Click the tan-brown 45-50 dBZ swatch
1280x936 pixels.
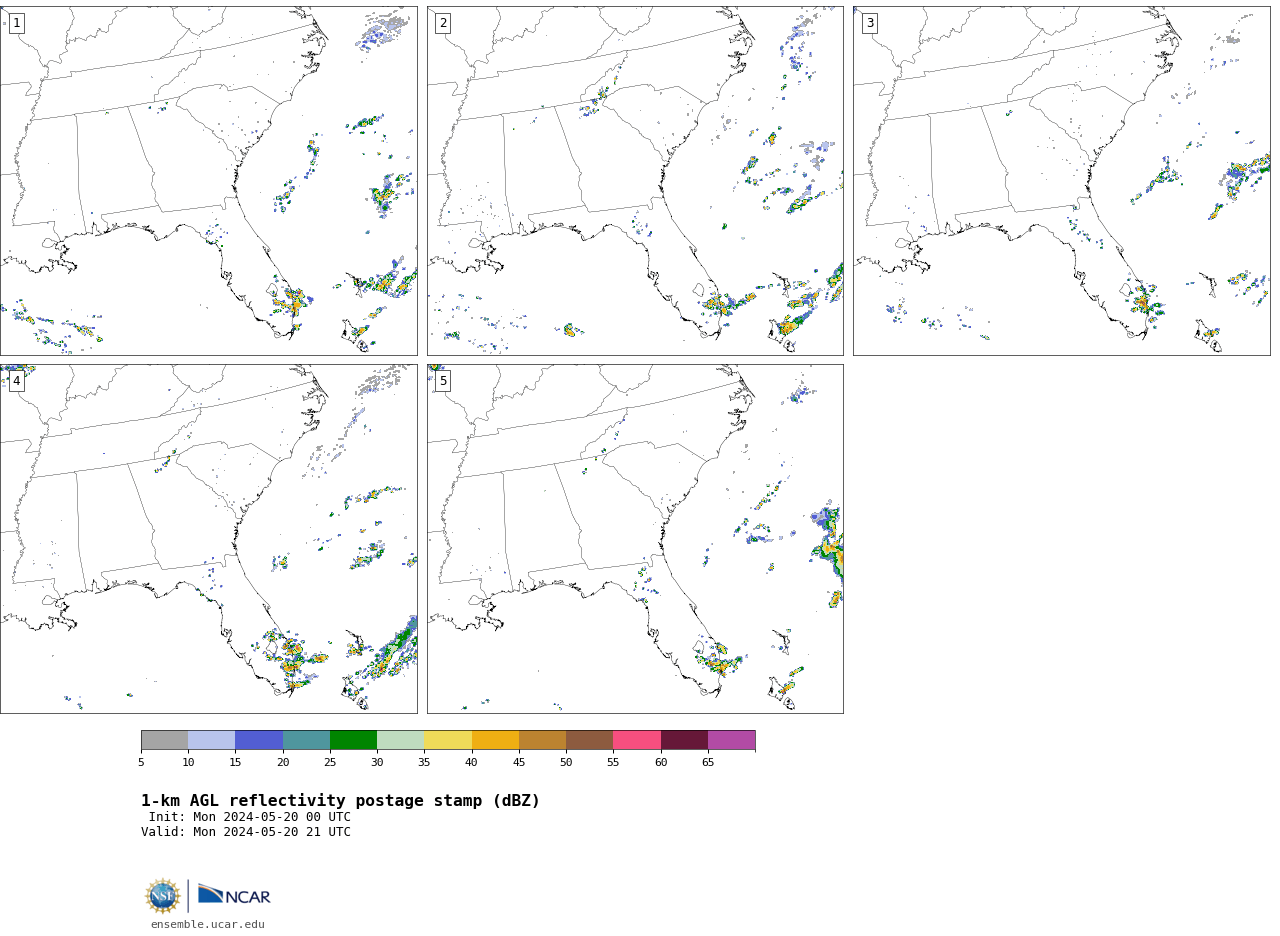point(542,740)
